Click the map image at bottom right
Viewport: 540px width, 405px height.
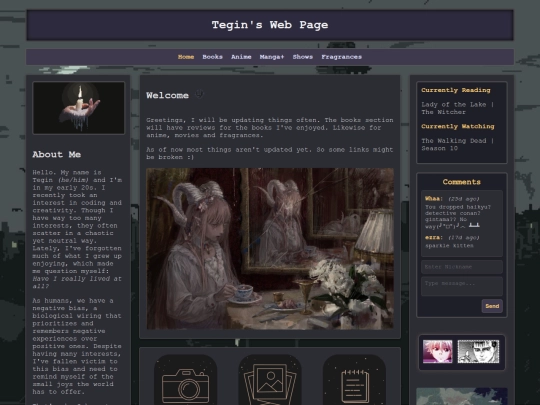[462, 396]
